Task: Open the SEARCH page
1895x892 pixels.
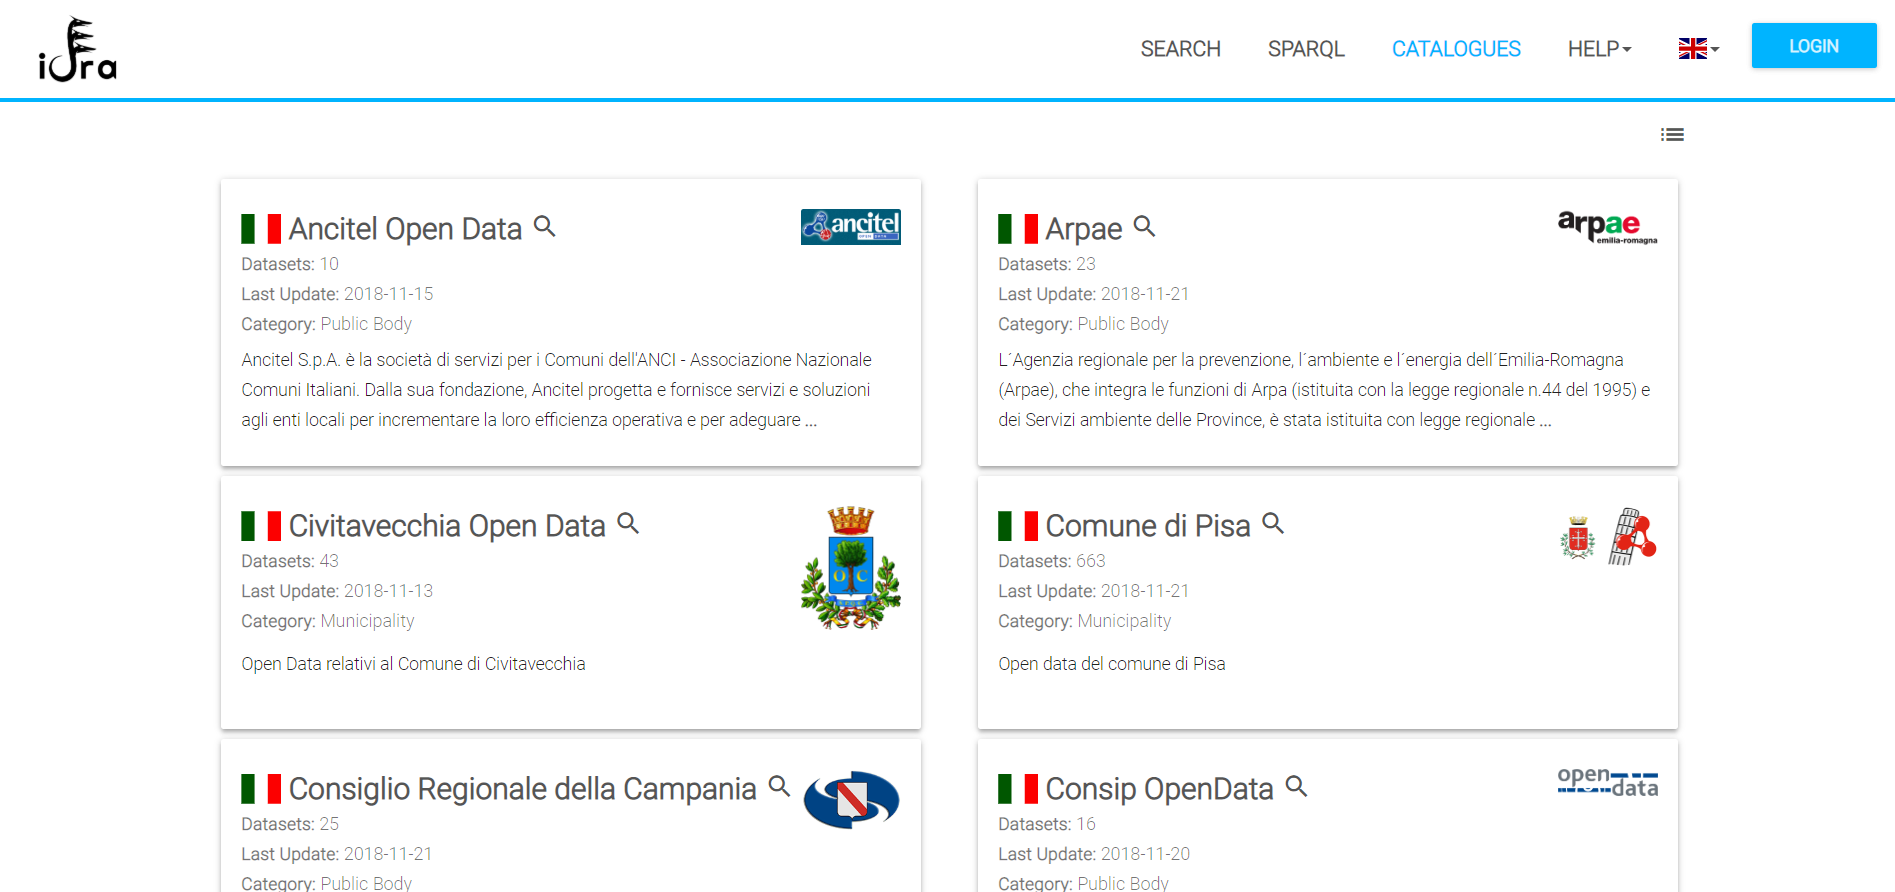Action: pyautogui.click(x=1180, y=49)
